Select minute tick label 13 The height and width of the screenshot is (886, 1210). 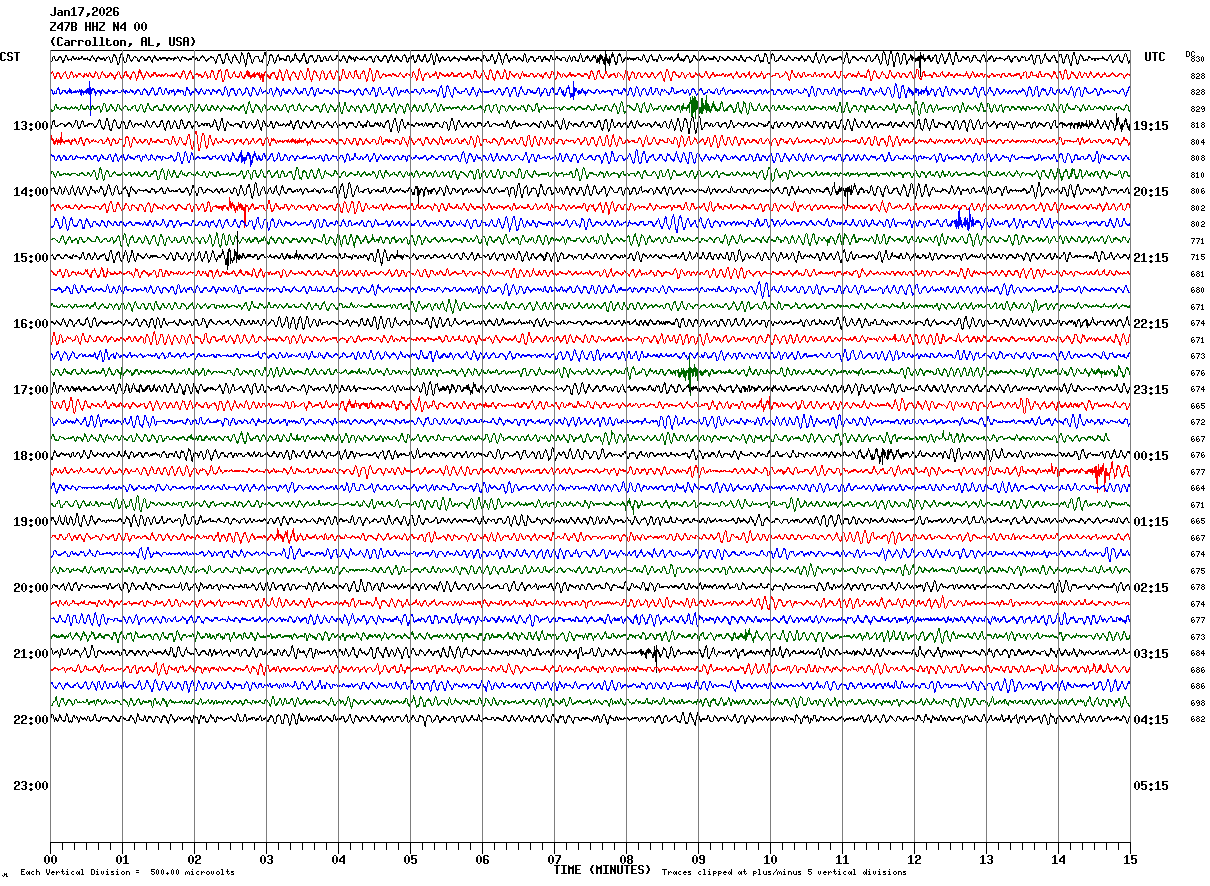click(986, 859)
